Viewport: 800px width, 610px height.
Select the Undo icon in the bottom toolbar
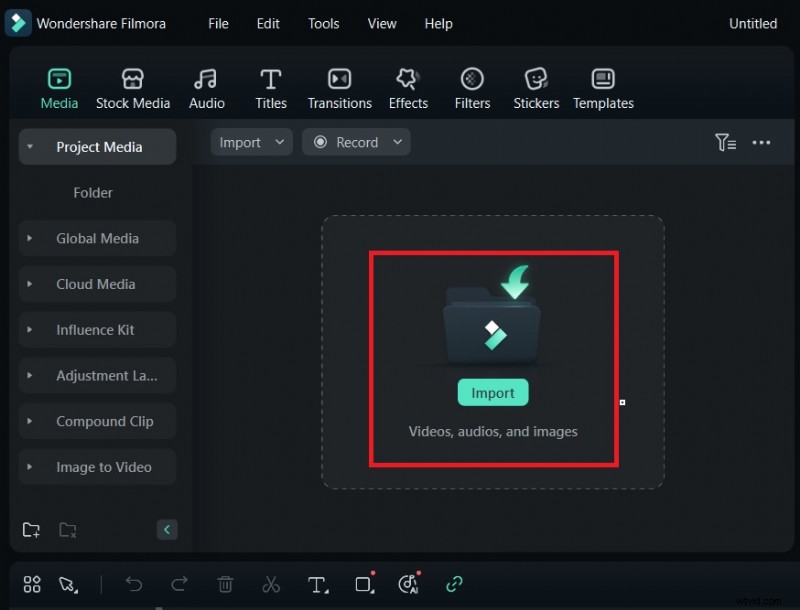click(135, 585)
